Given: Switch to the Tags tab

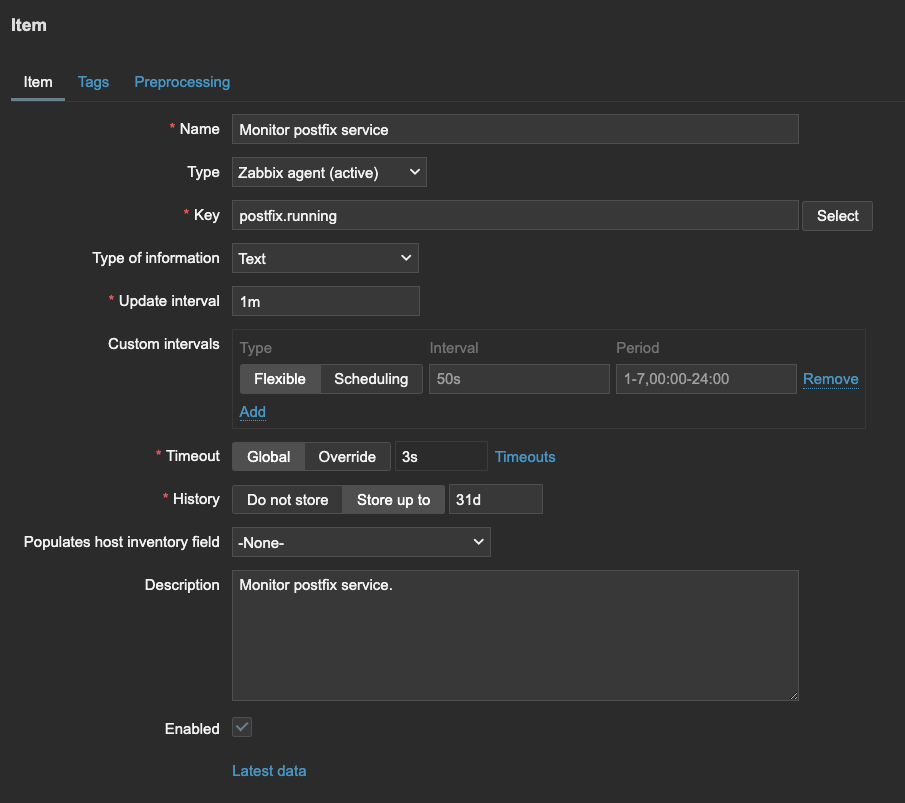Looking at the screenshot, I should click(x=93, y=82).
